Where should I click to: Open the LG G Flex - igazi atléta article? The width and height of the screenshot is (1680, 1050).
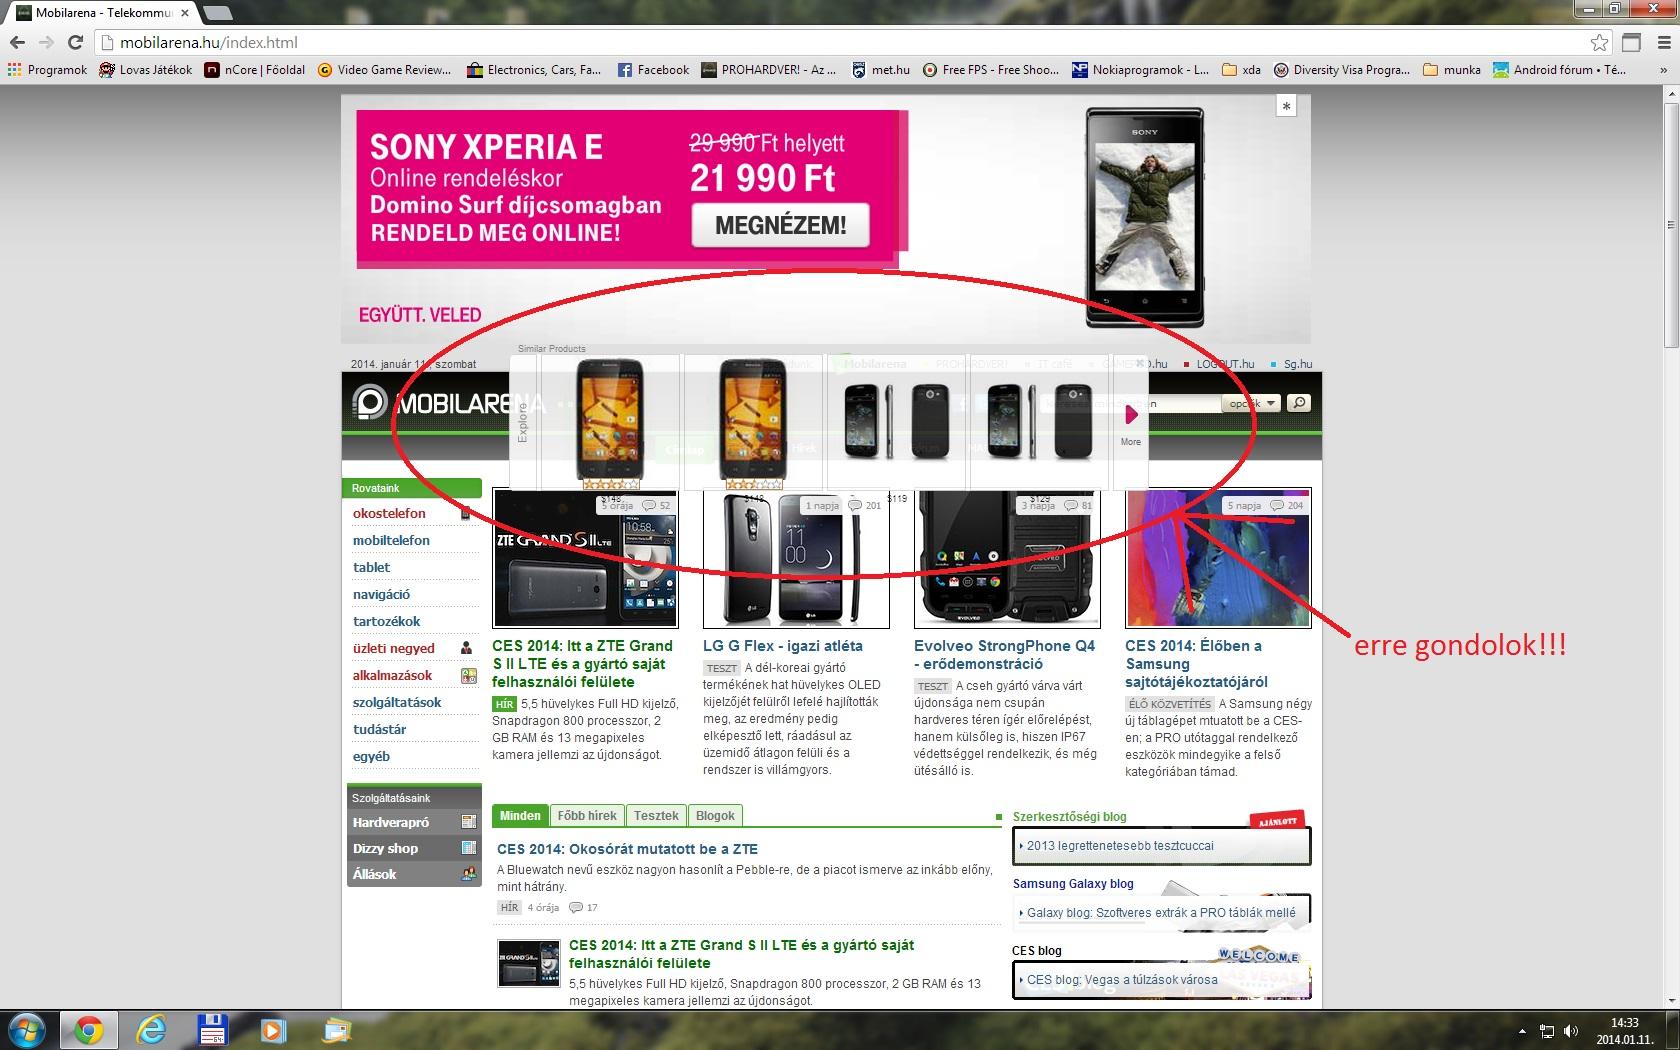[782, 646]
